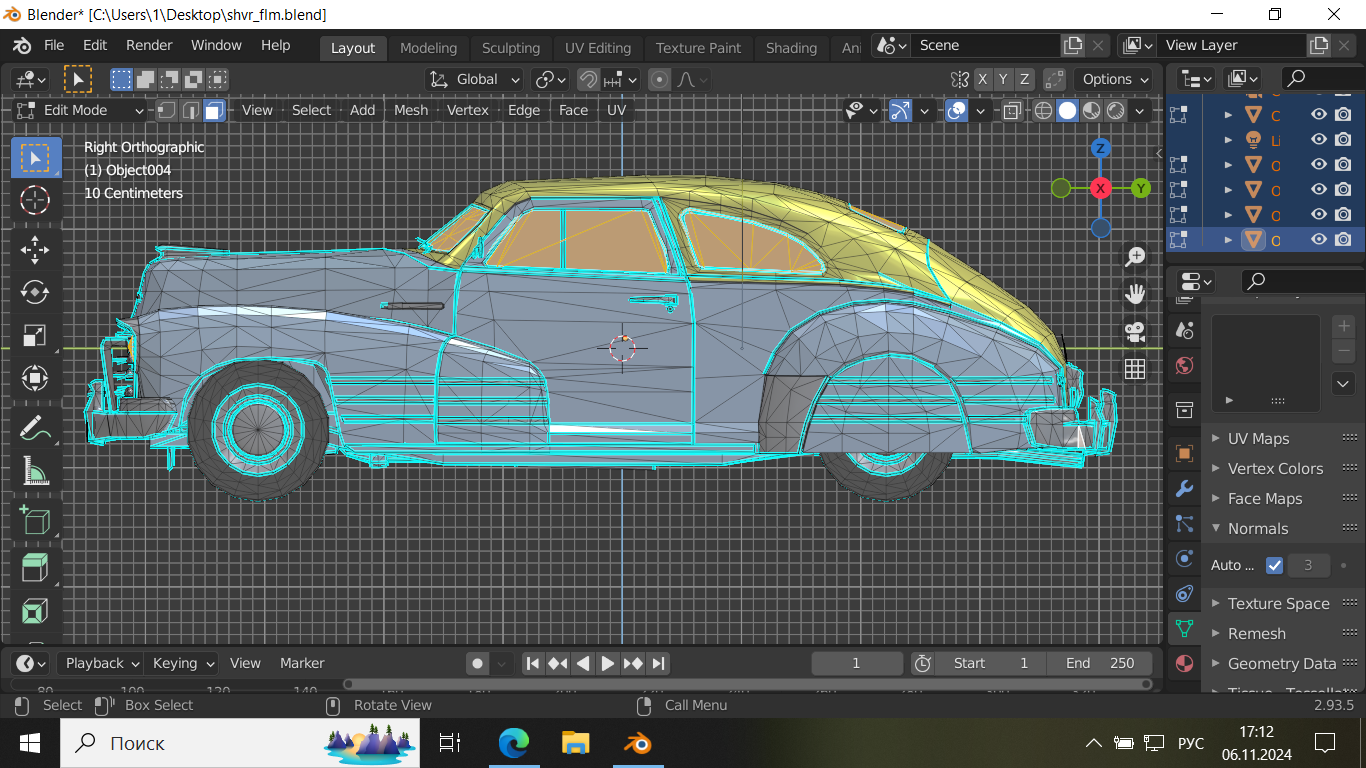This screenshot has width=1366, height=768.
Task: Open the Modifier properties wrench tab
Action: pyautogui.click(x=1184, y=489)
